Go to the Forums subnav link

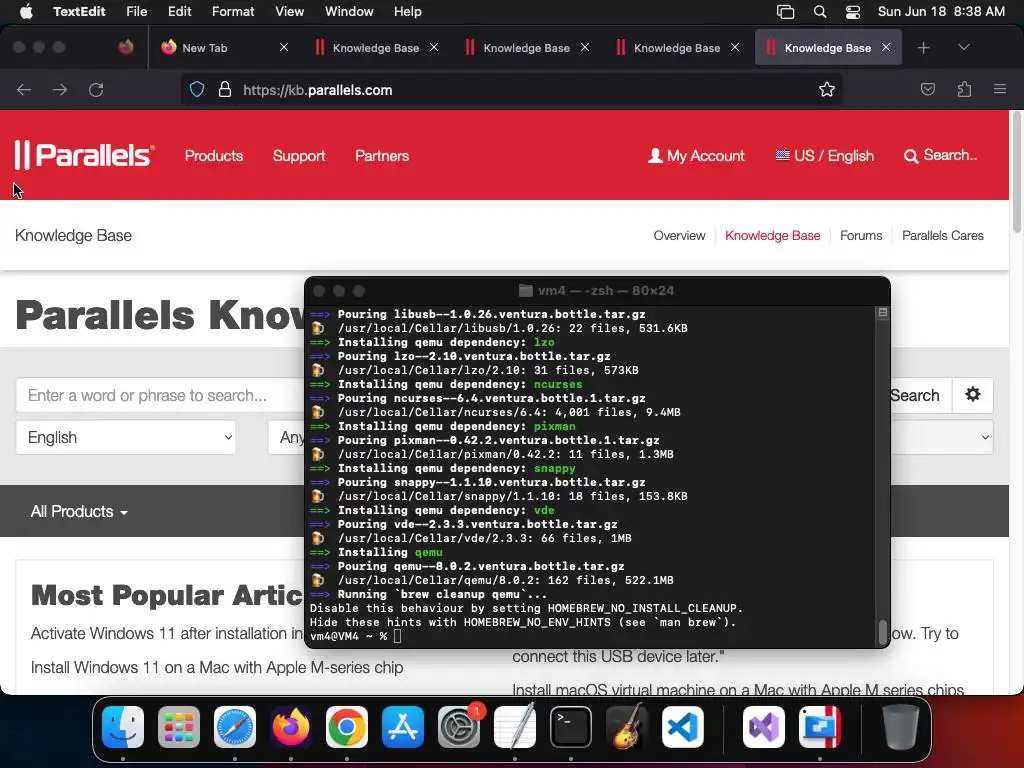pos(861,236)
